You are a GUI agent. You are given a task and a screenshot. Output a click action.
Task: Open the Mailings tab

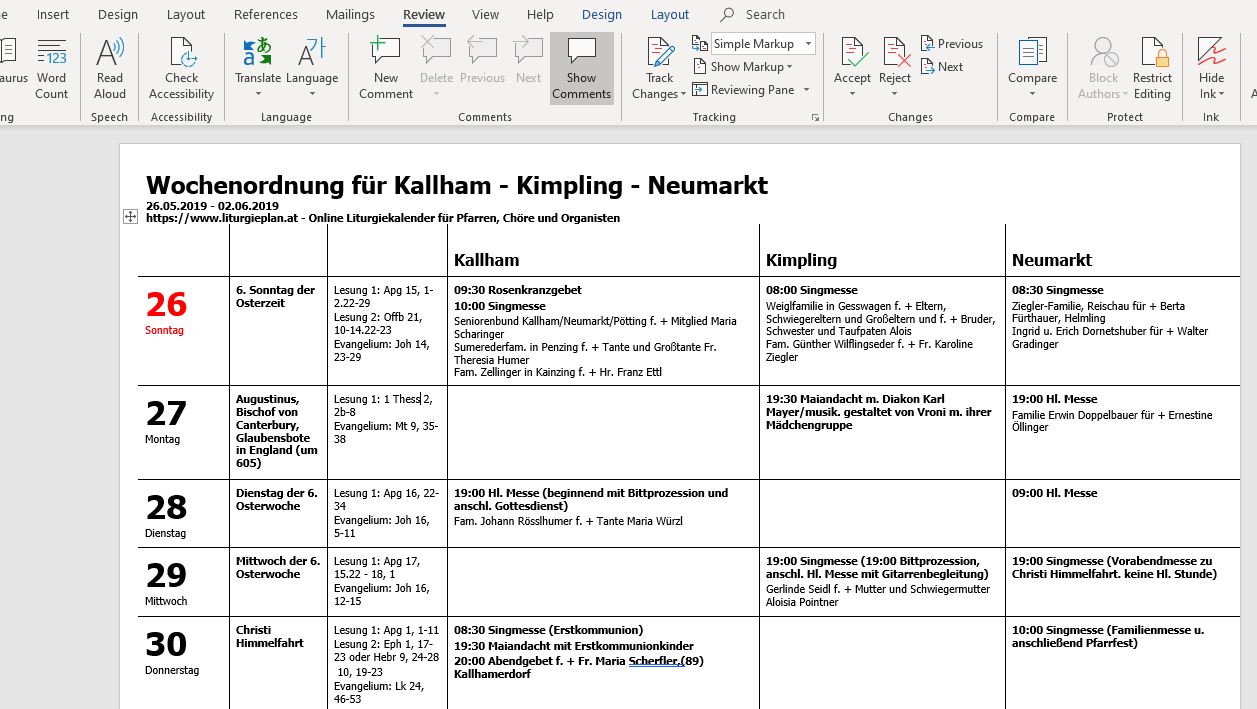point(350,14)
